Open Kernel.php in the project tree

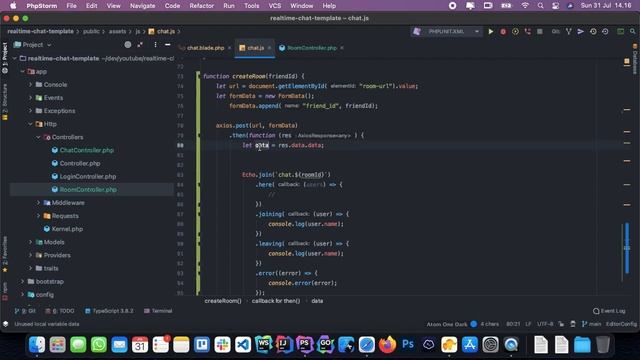(67, 229)
